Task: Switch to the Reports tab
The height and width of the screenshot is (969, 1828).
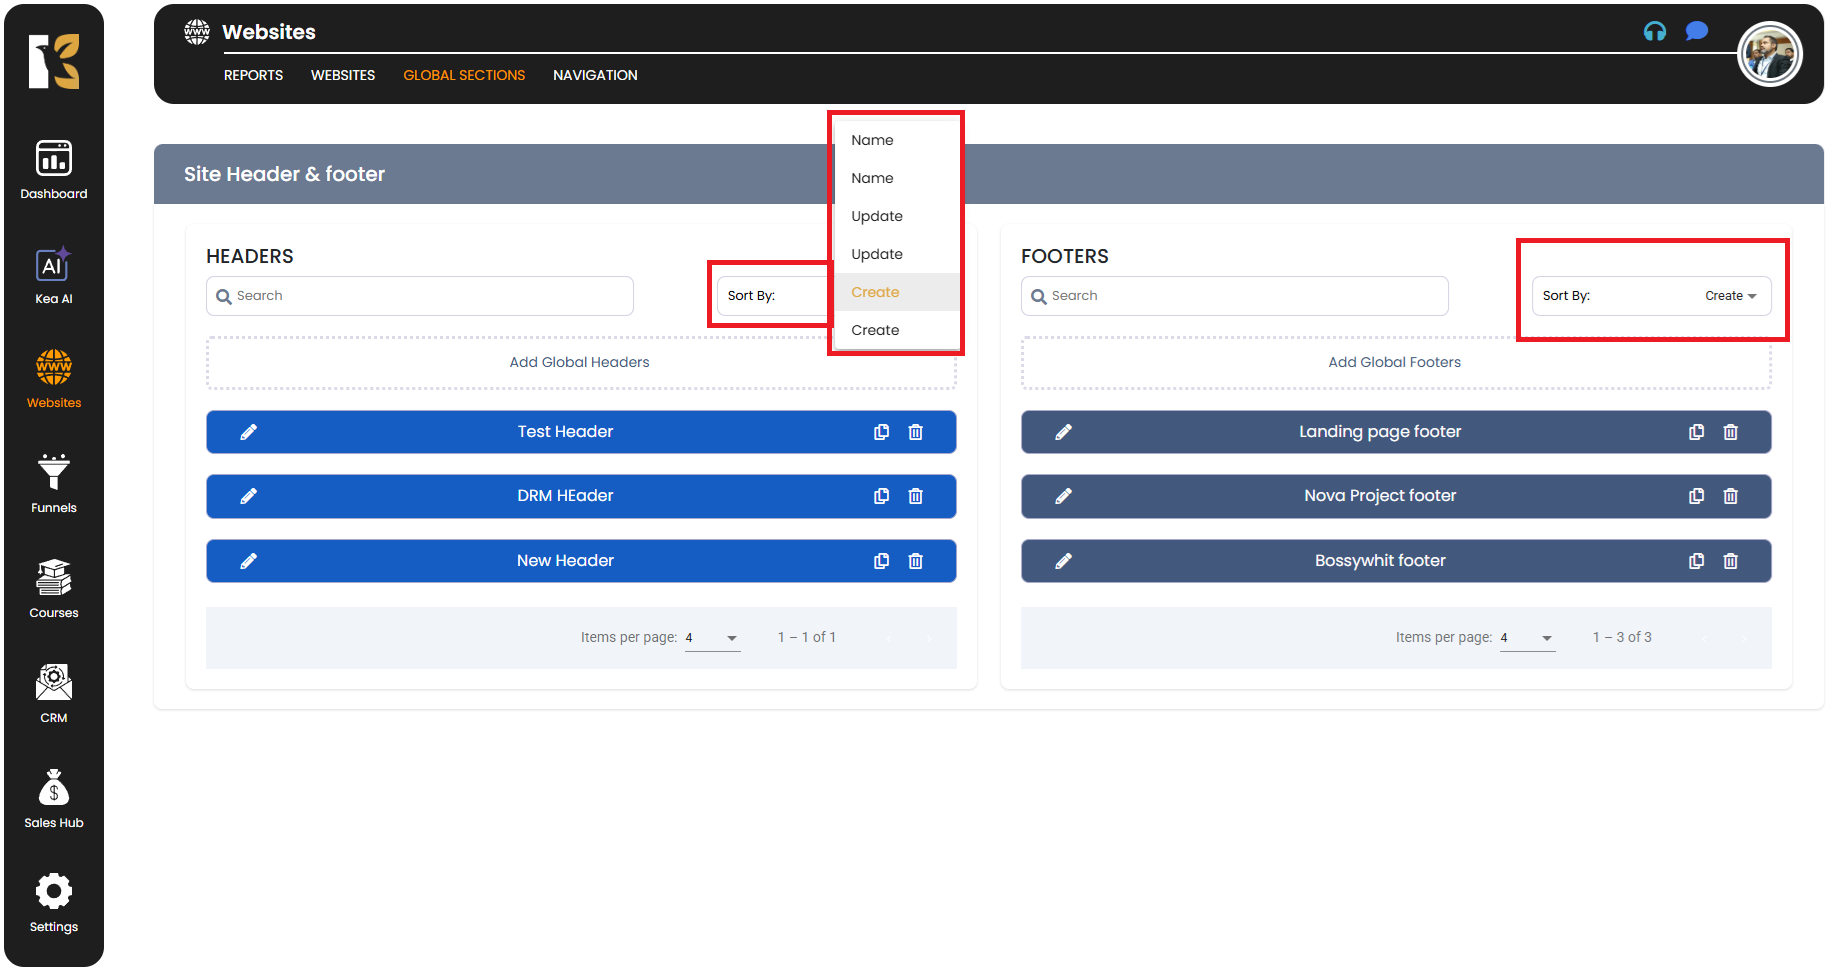Action: 253,75
